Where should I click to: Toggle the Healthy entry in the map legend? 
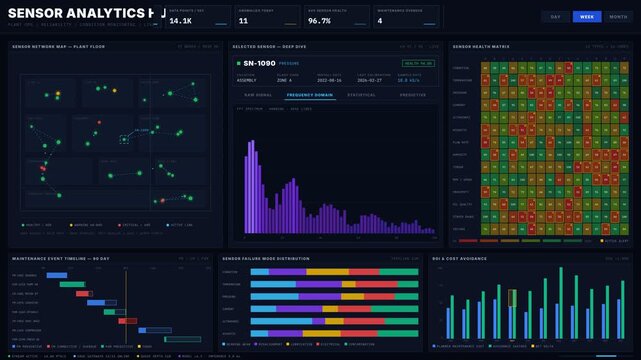tap(37, 225)
